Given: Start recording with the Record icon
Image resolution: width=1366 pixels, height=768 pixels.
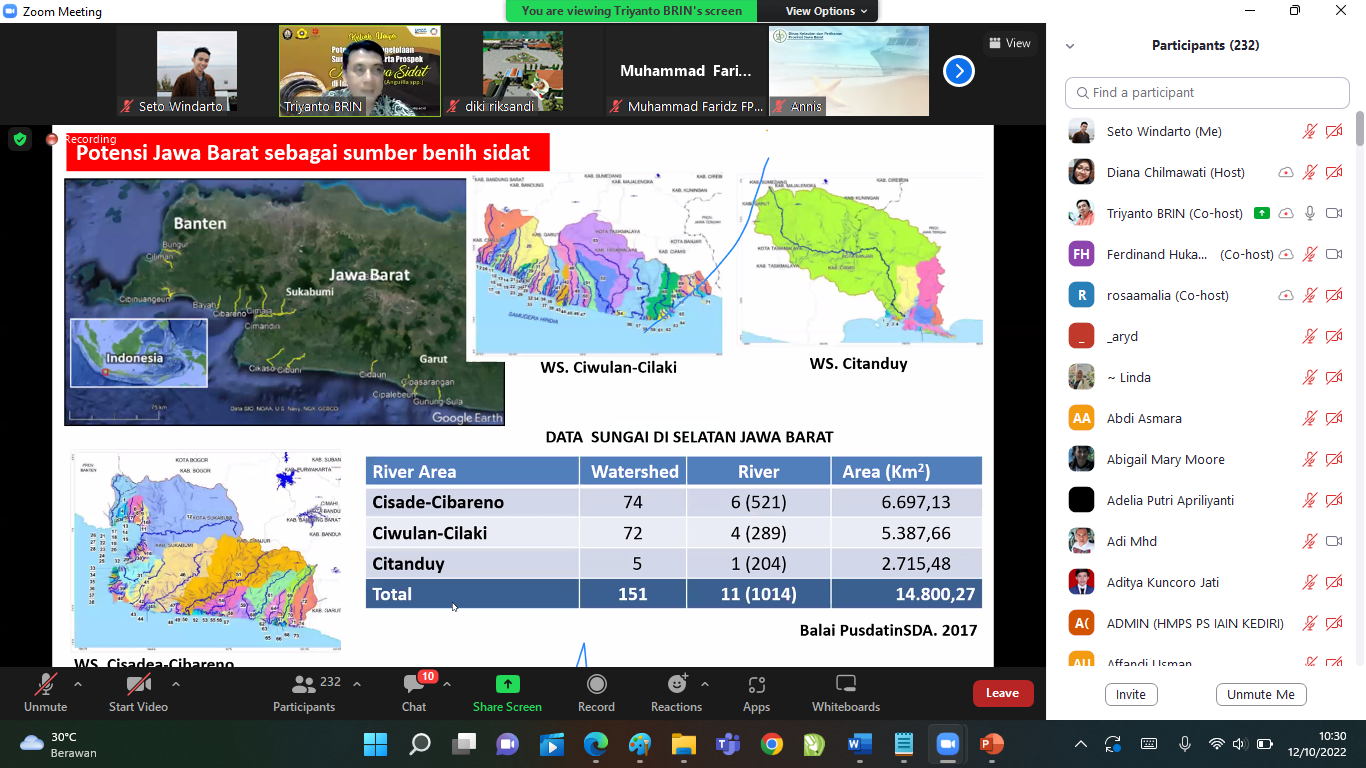Looking at the screenshot, I should pyautogui.click(x=596, y=686).
